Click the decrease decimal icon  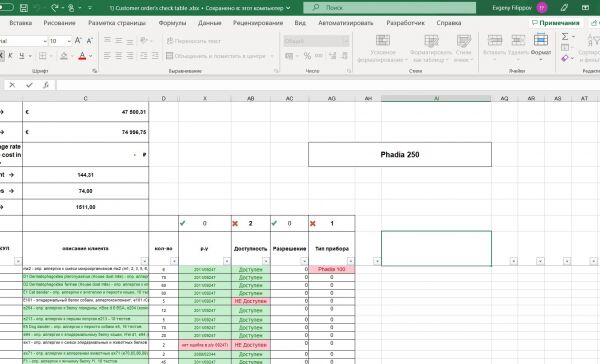pyautogui.click(x=344, y=56)
